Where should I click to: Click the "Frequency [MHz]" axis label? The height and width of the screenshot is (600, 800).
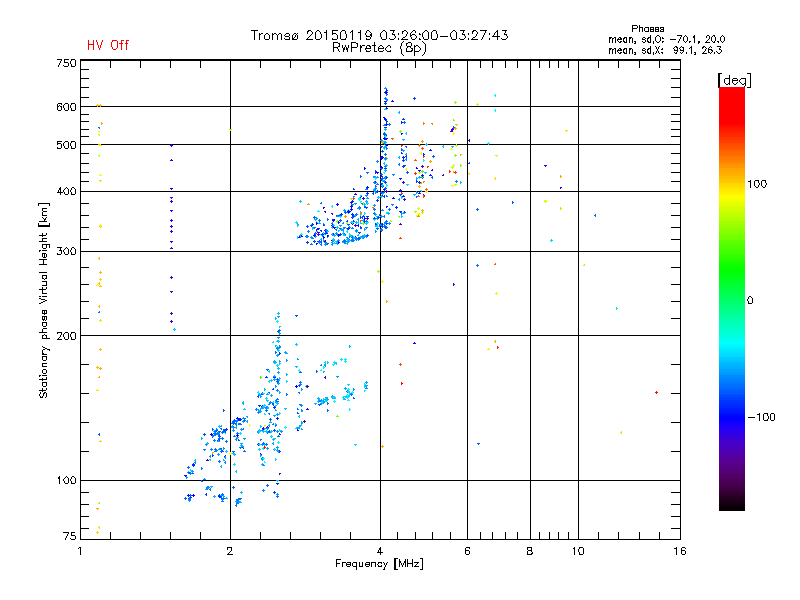[379, 564]
